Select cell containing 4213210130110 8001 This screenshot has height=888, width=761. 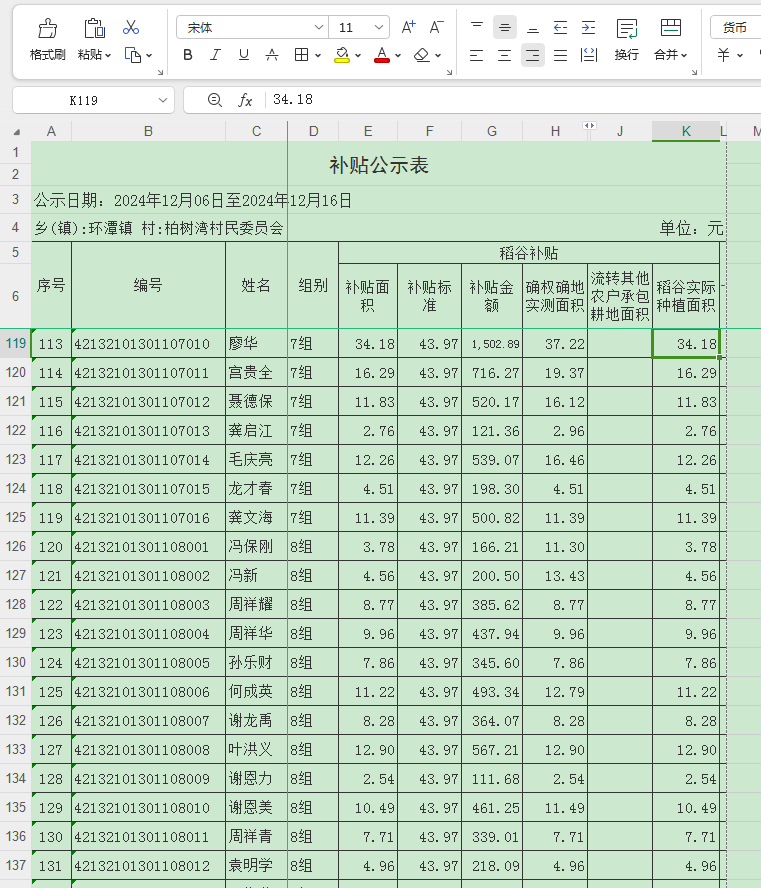click(148, 547)
